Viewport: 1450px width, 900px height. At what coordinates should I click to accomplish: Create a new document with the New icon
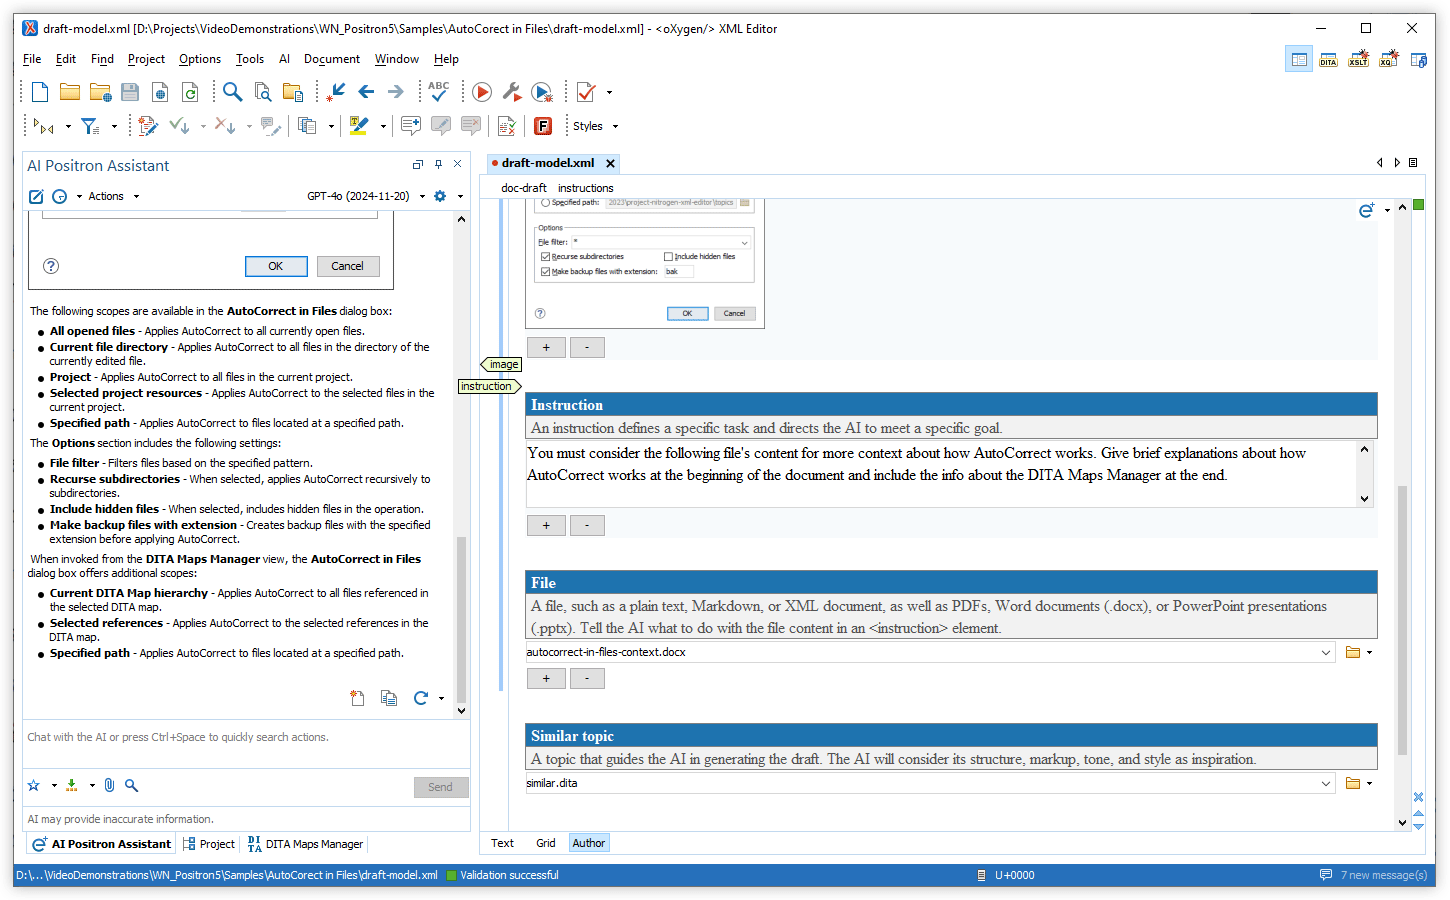coord(40,92)
